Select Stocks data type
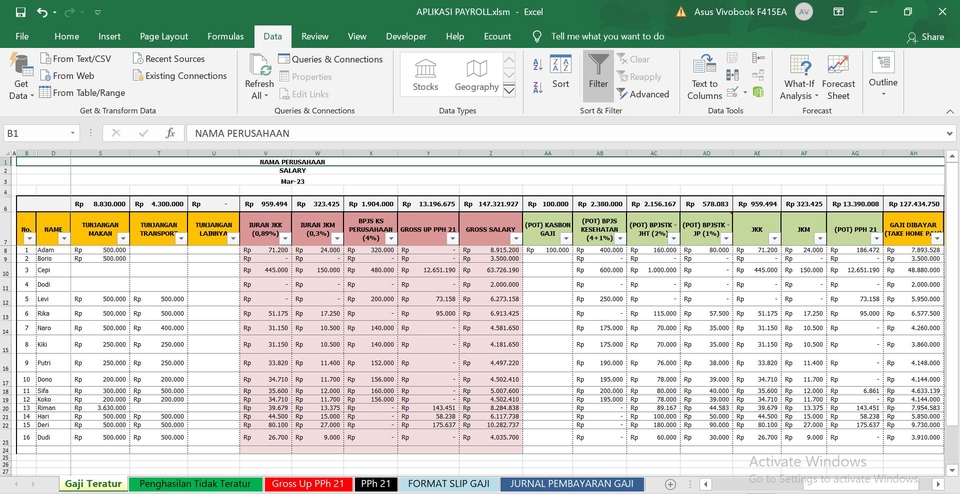The height and width of the screenshot is (494, 960). (x=425, y=75)
